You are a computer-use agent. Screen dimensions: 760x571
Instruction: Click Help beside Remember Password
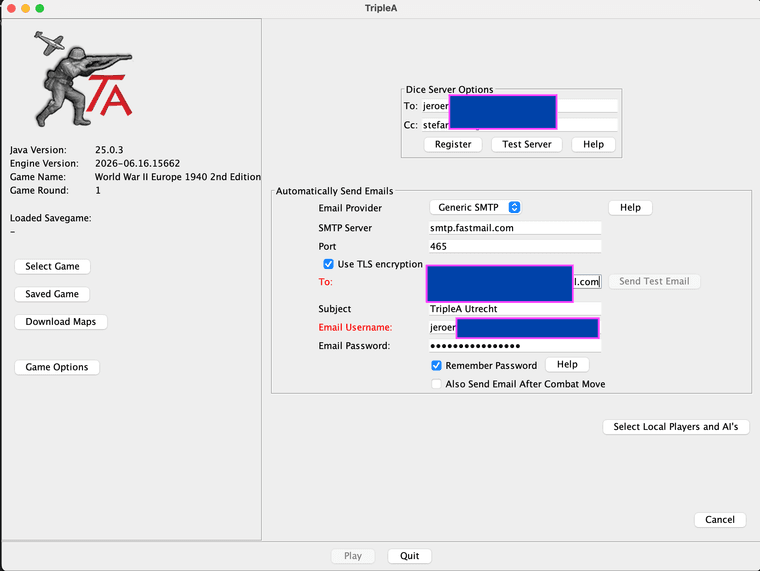(567, 365)
